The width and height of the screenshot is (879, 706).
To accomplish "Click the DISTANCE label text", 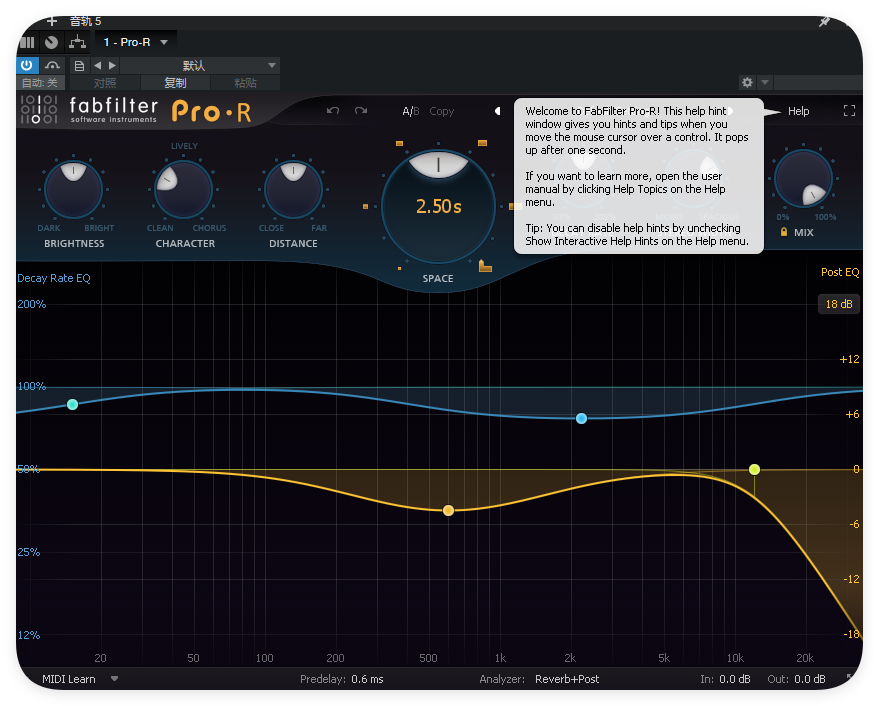I will [293, 243].
